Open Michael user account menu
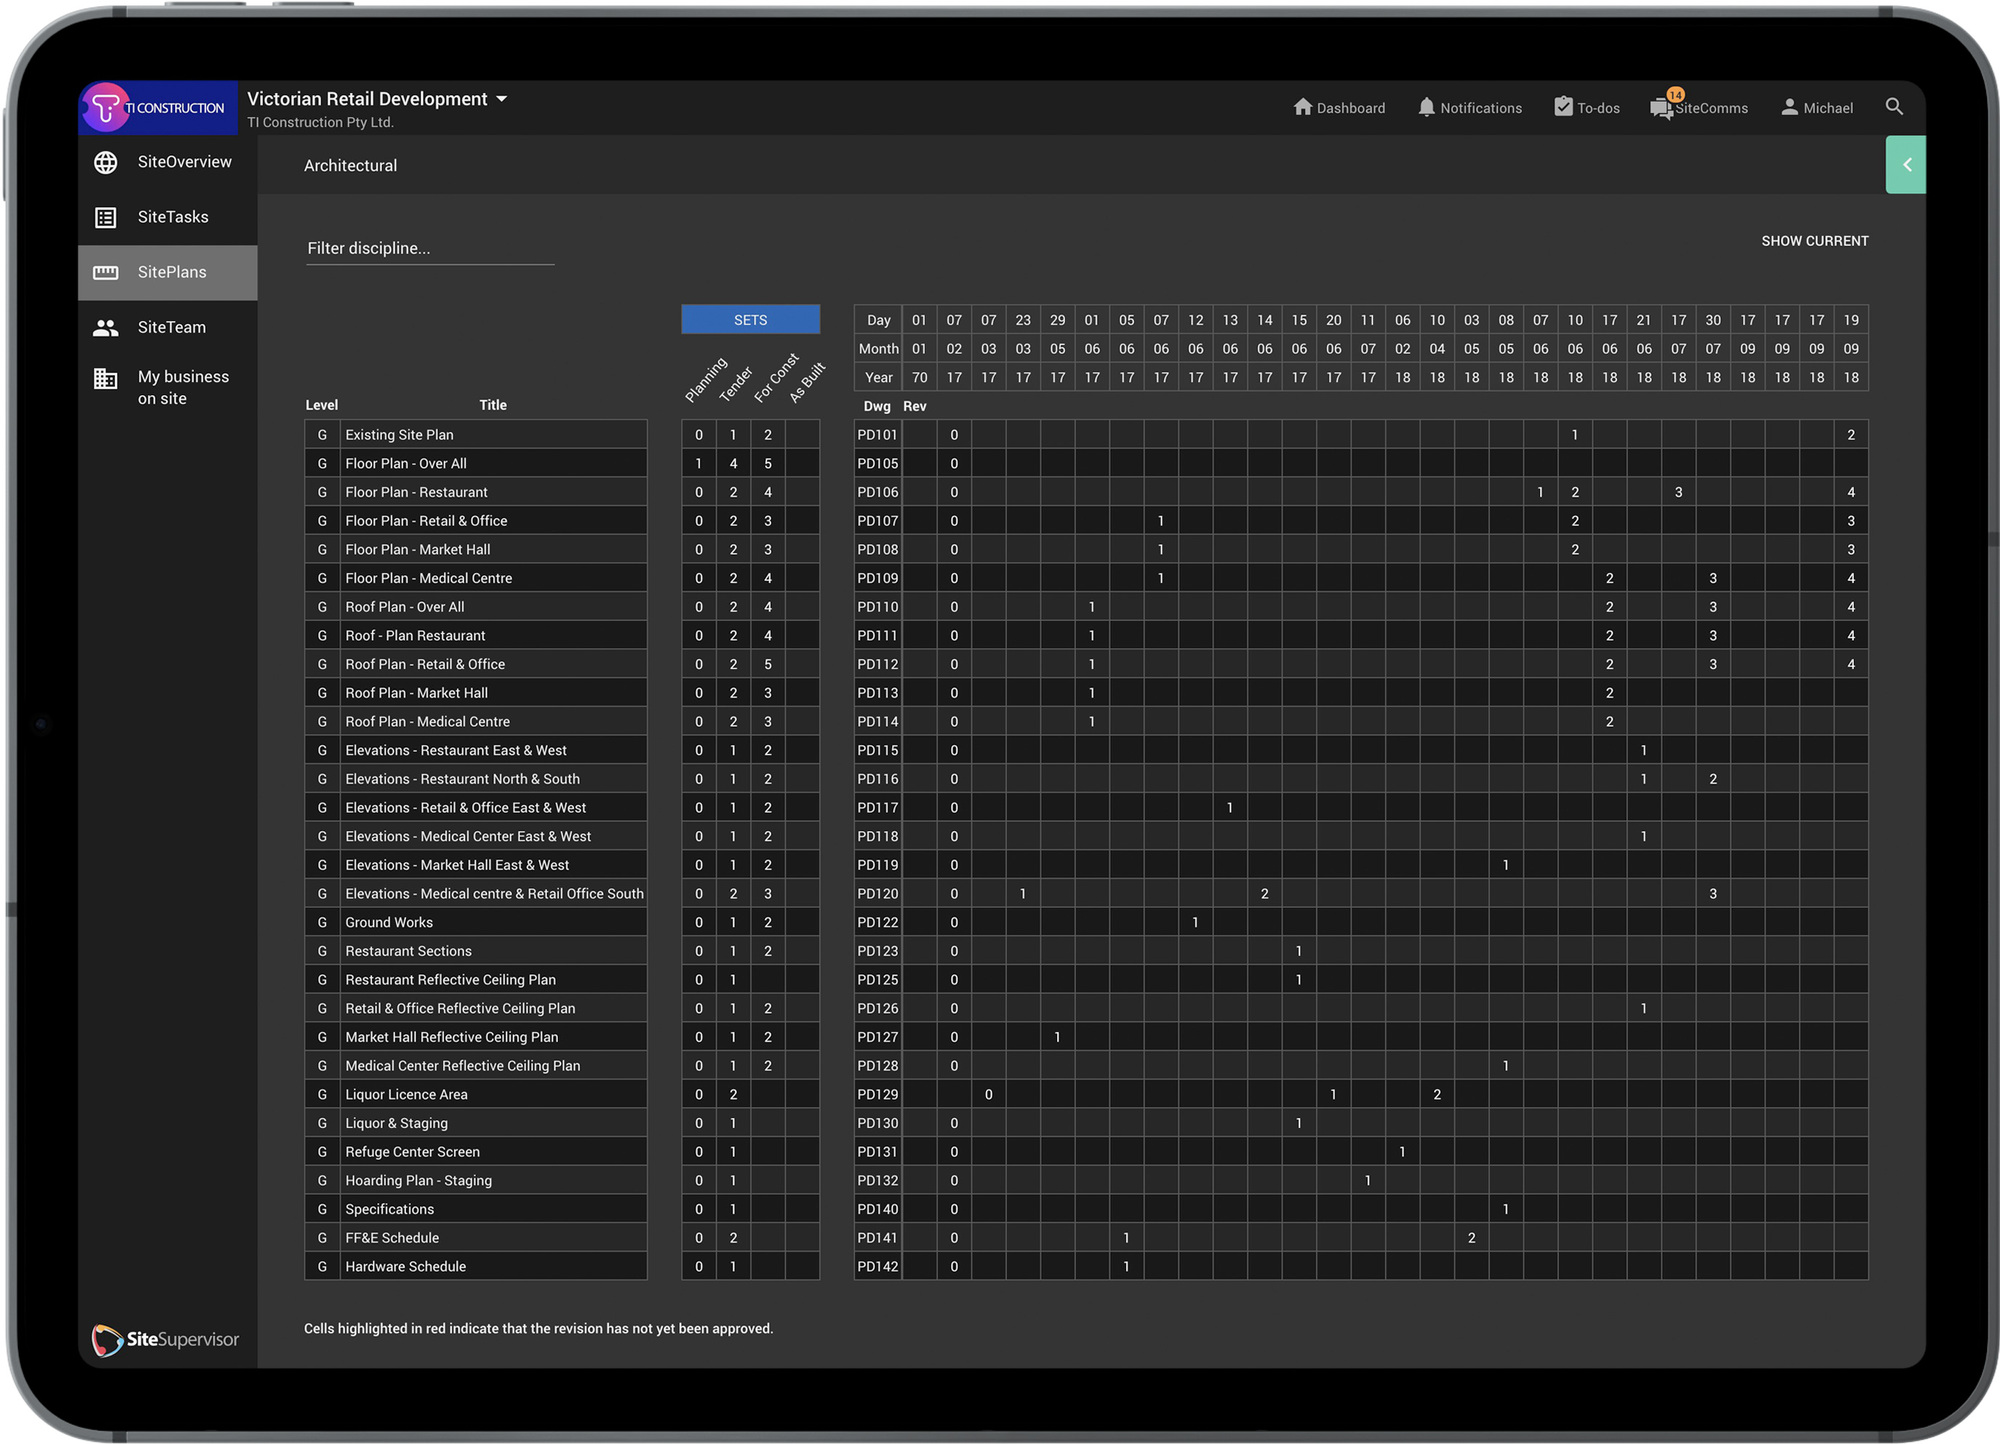 coord(1817,107)
